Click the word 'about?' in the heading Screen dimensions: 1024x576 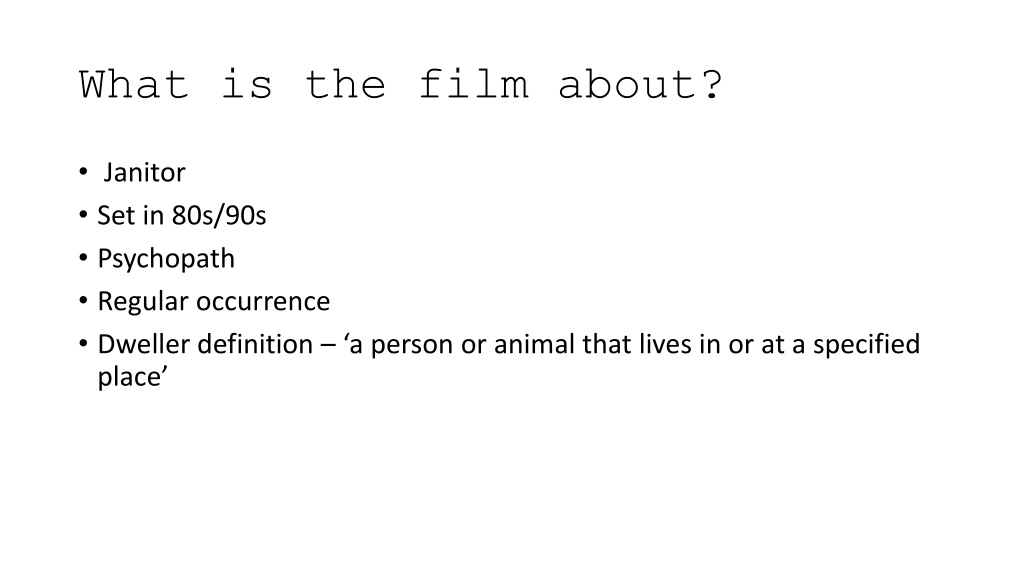coord(640,85)
